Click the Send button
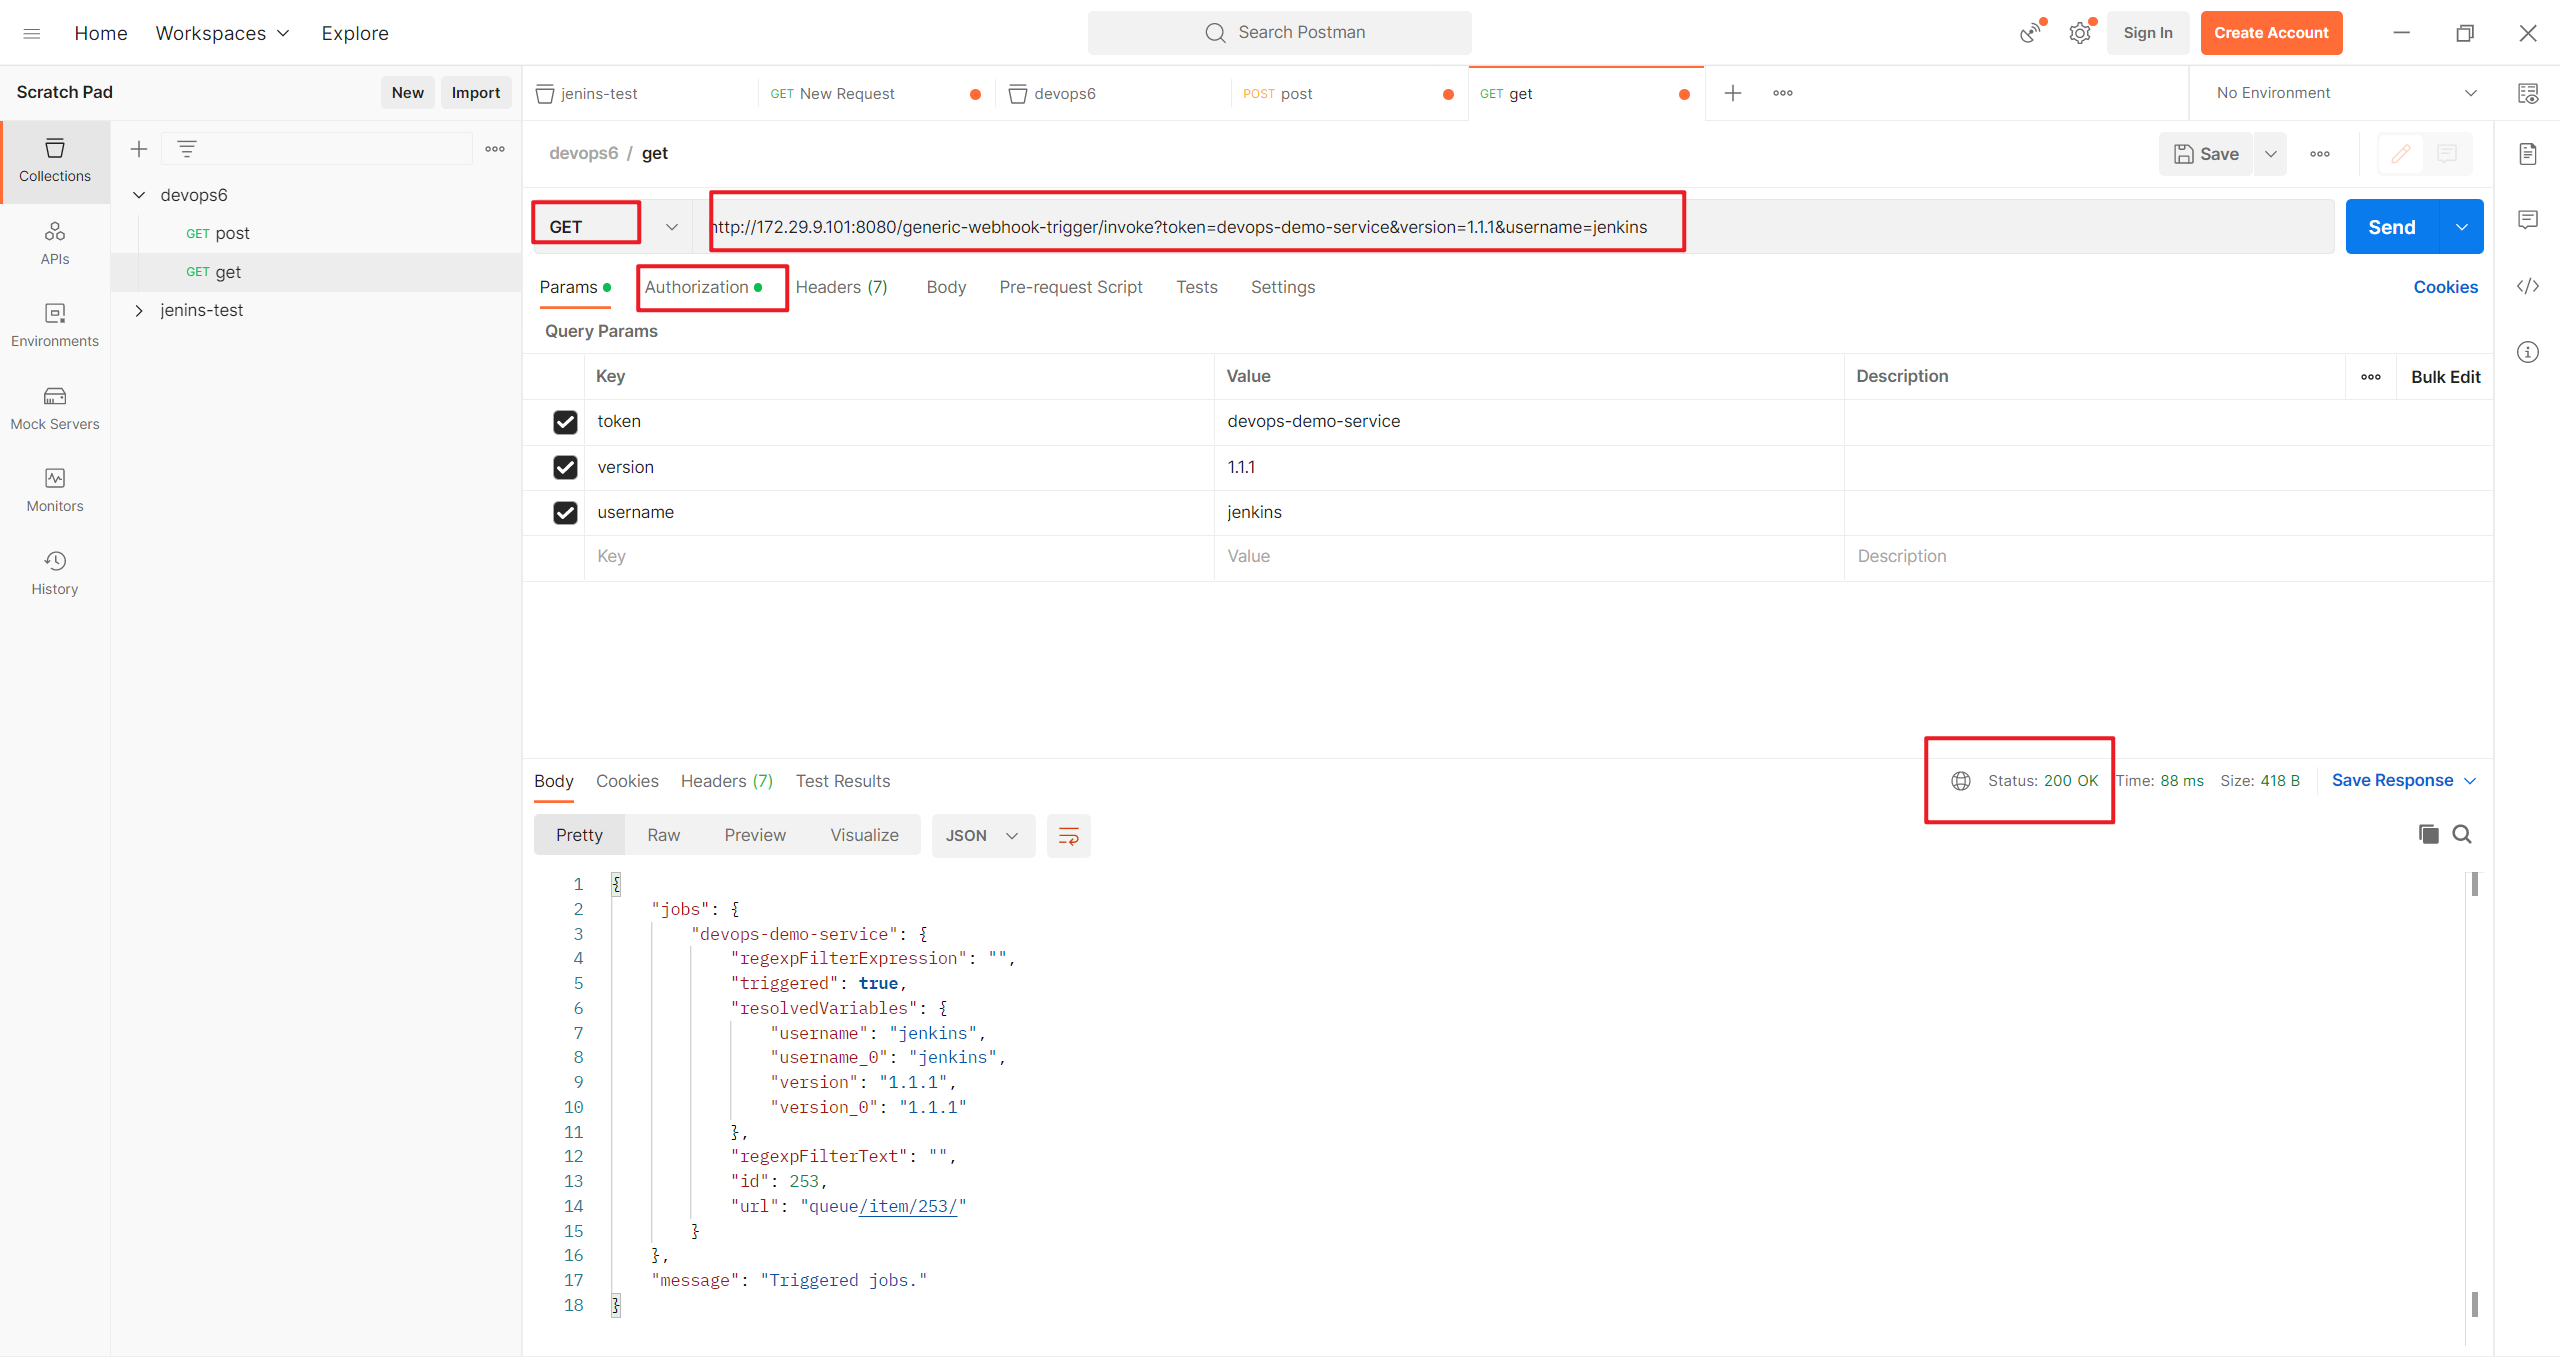Screen dimensions: 2560x1360 (x=2392, y=227)
